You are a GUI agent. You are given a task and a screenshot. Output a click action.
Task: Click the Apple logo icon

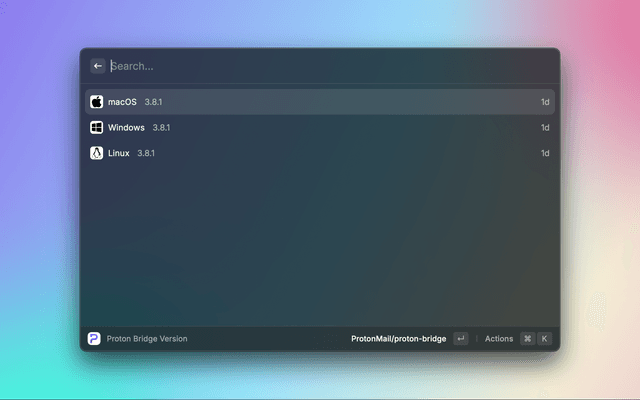point(97,102)
